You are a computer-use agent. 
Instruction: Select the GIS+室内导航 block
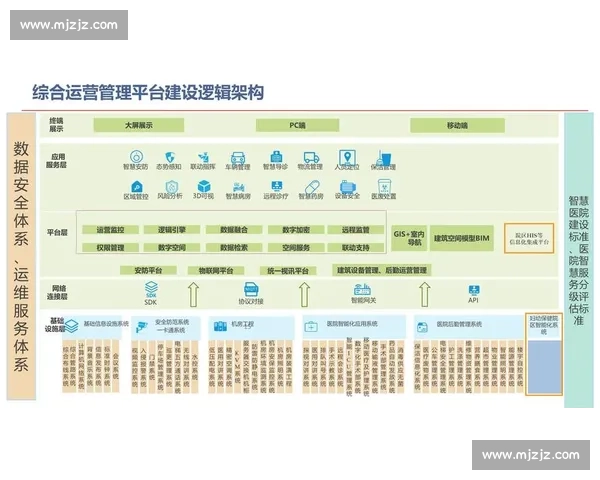(409, 238)
